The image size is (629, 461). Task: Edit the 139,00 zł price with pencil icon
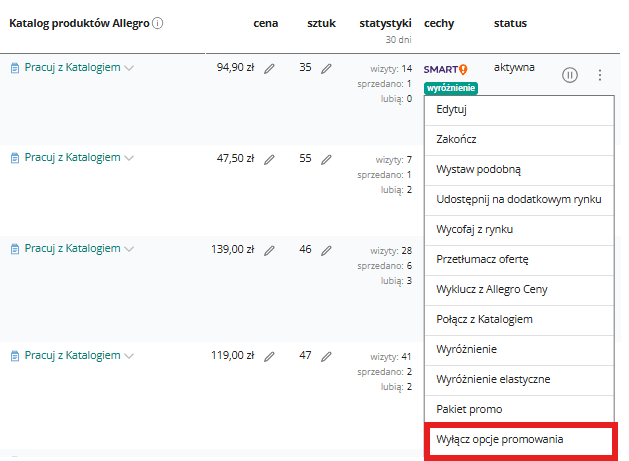pyautogui.click(x=269, y=251)
